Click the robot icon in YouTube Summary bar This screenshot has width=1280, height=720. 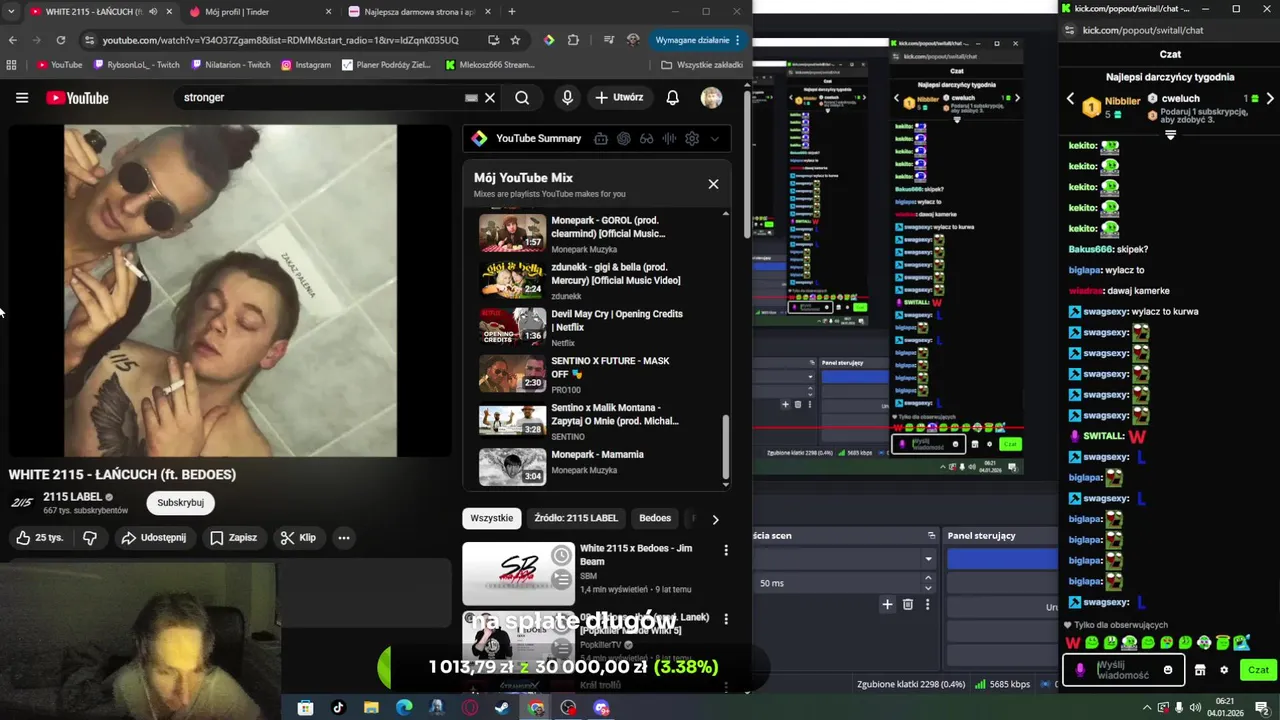coord(601,139)
